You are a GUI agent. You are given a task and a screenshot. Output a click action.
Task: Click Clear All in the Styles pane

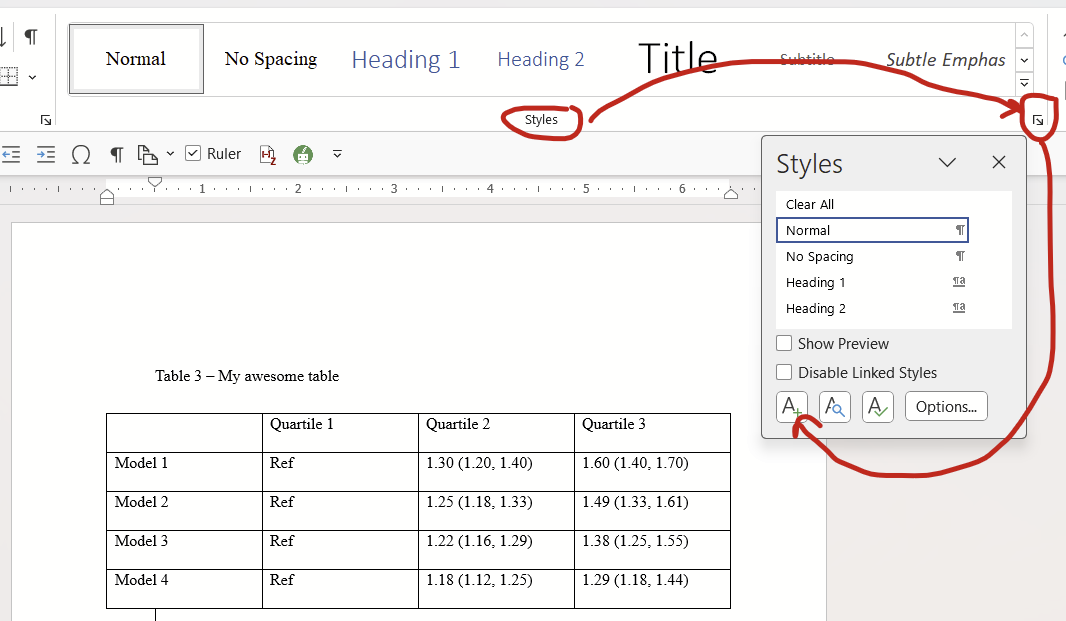(x=810, y=204)
